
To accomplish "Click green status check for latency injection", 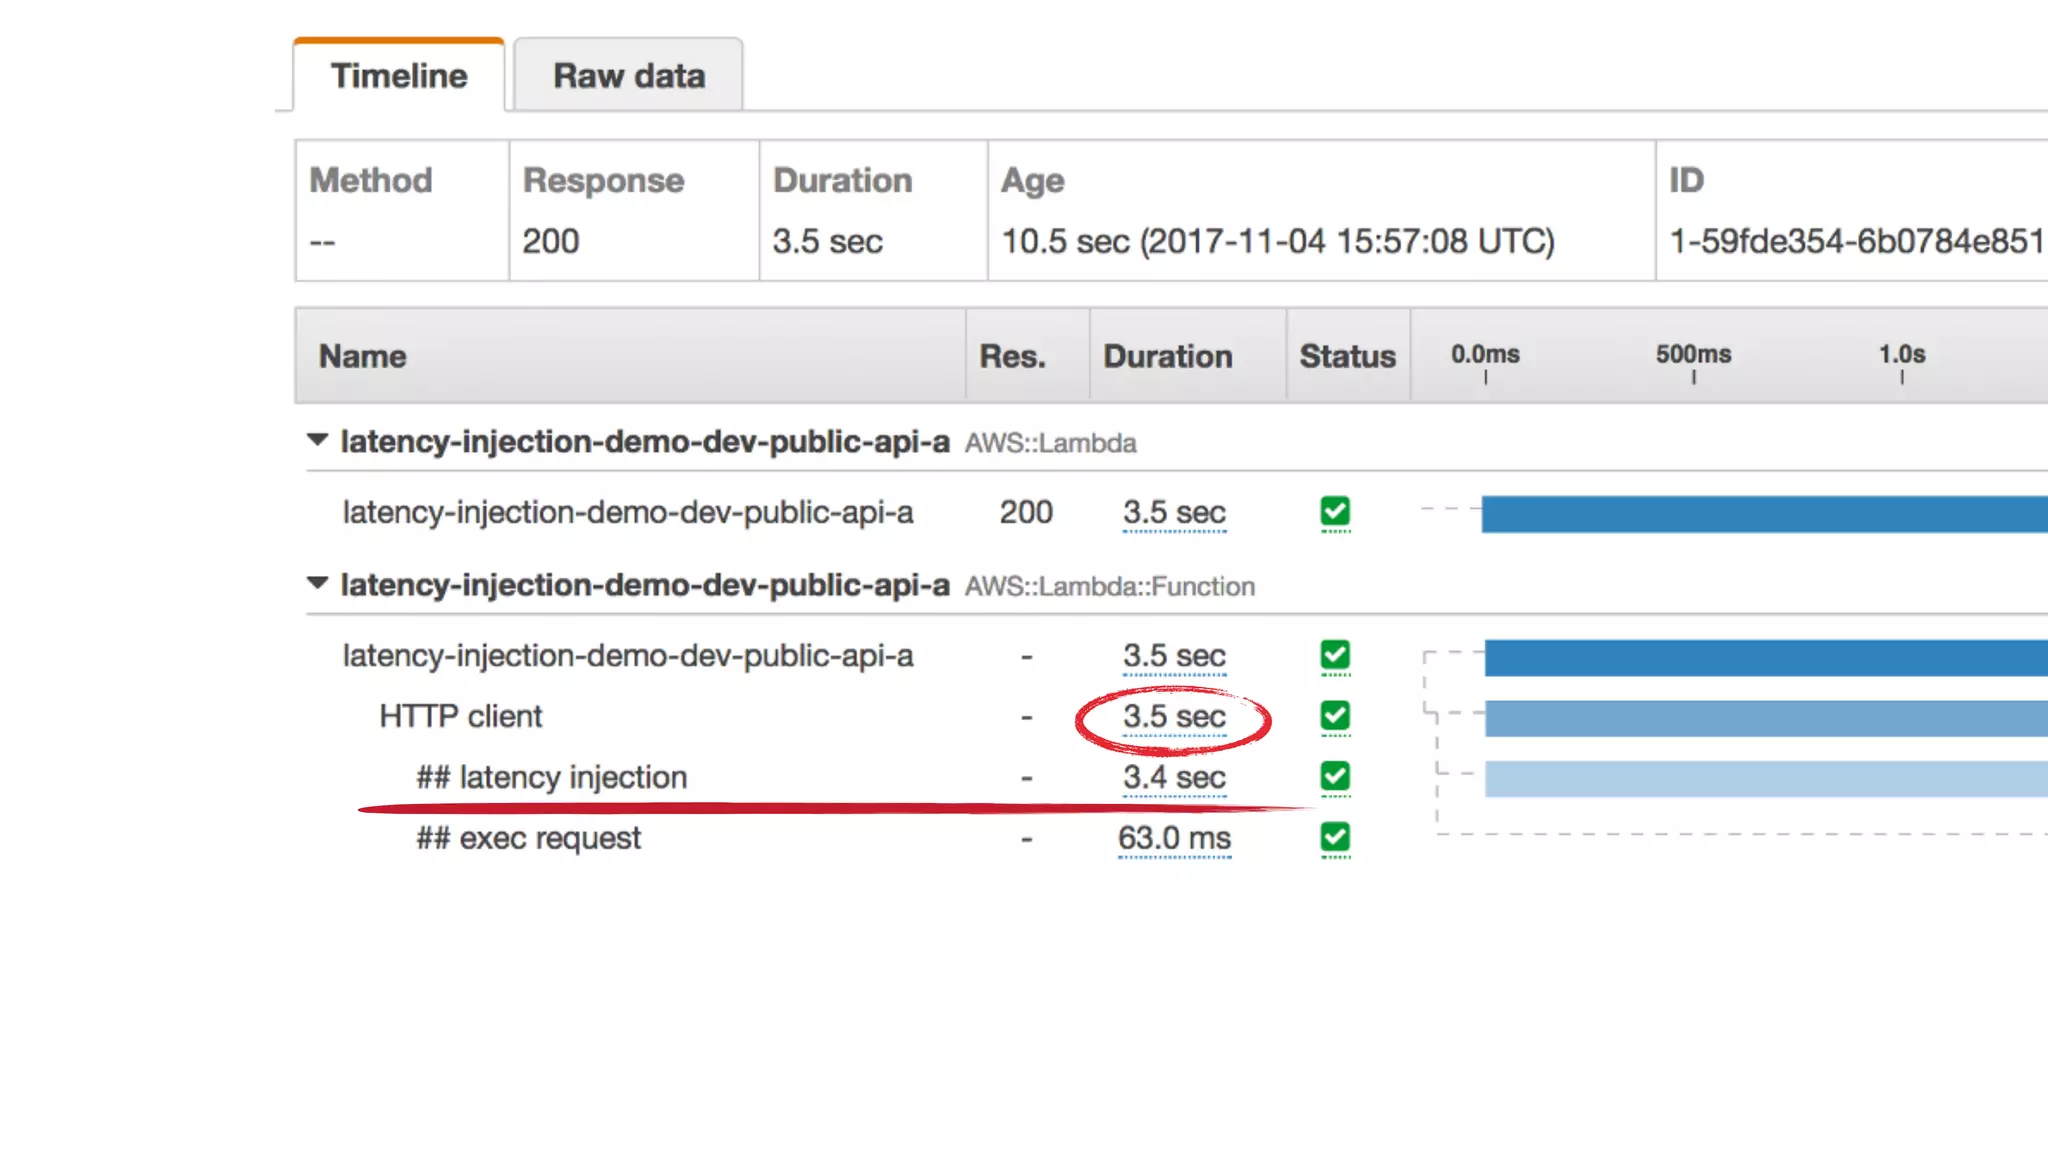I will (x=1335, y=776).
